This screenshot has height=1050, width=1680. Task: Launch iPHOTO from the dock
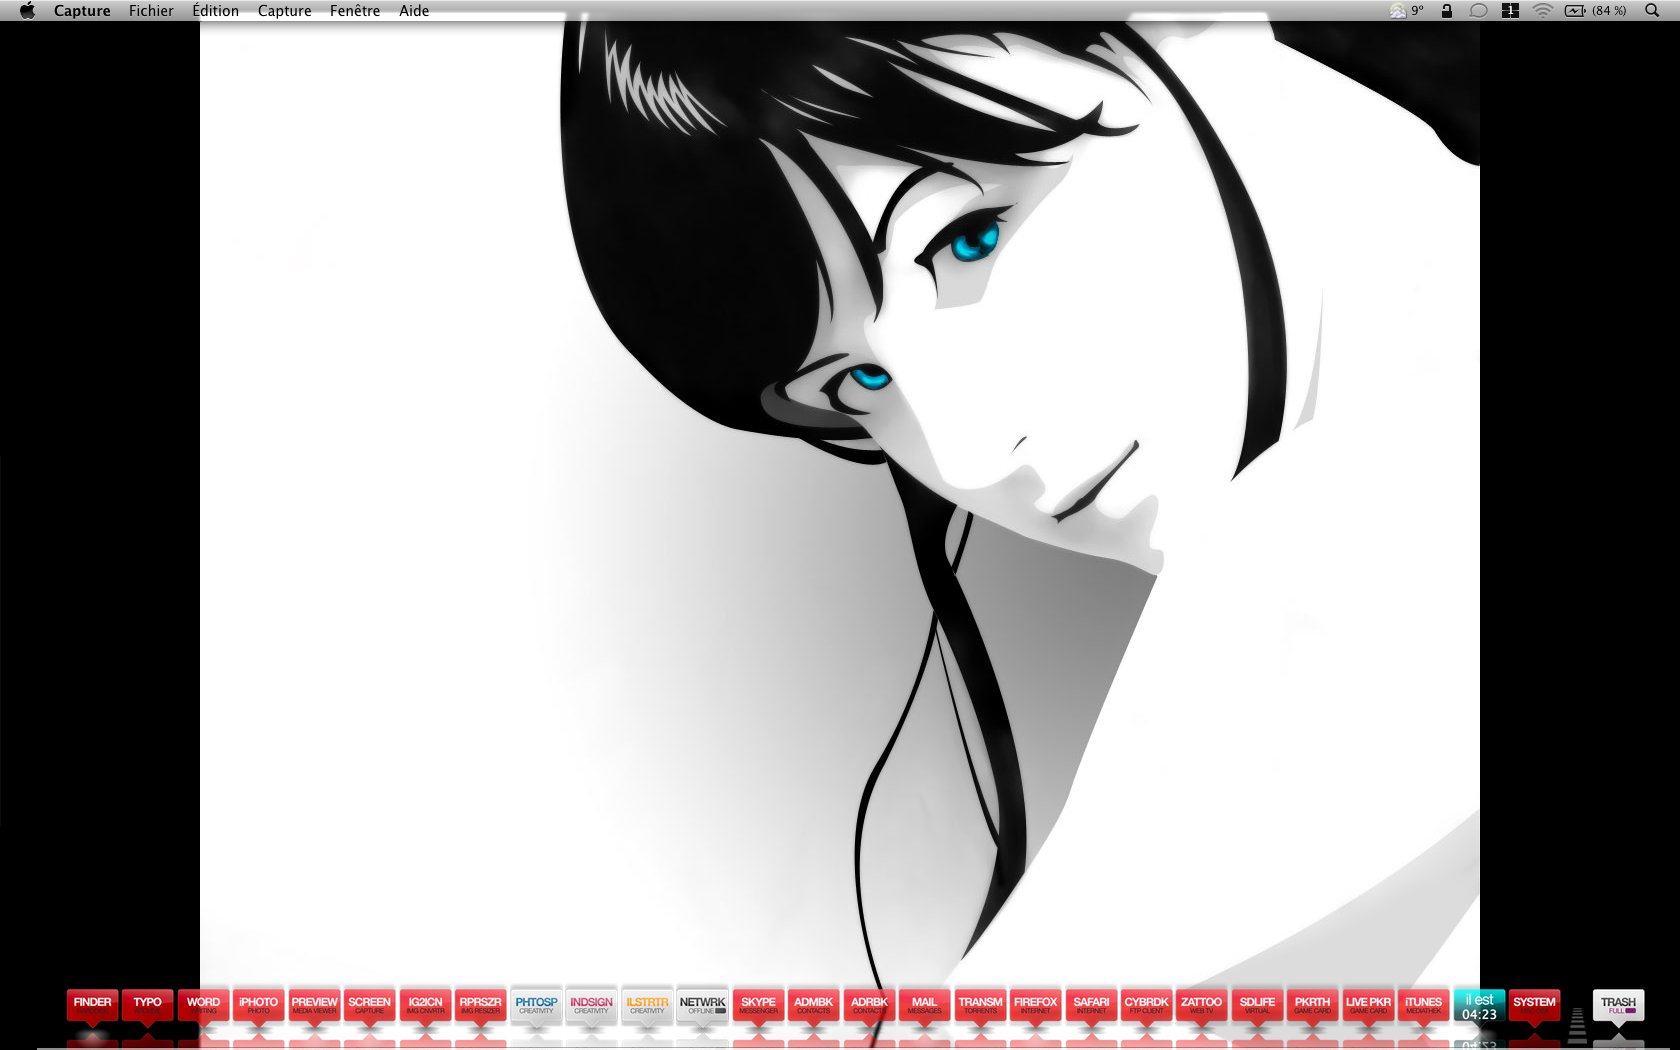pyautogui.click(x=258, y=1005)
